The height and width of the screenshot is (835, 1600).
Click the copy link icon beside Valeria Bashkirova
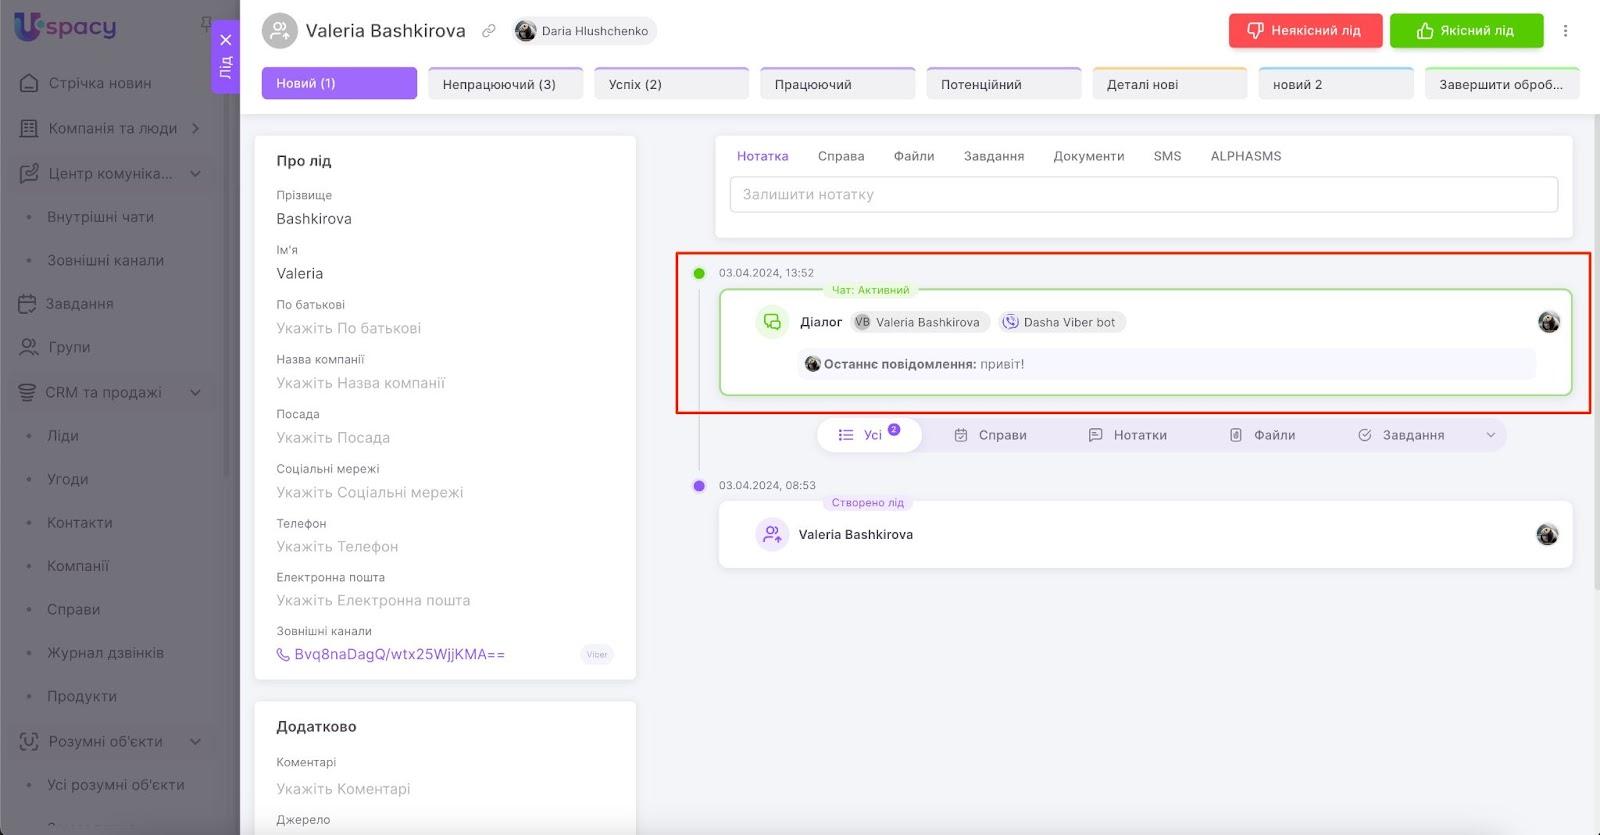click(488, 31)
